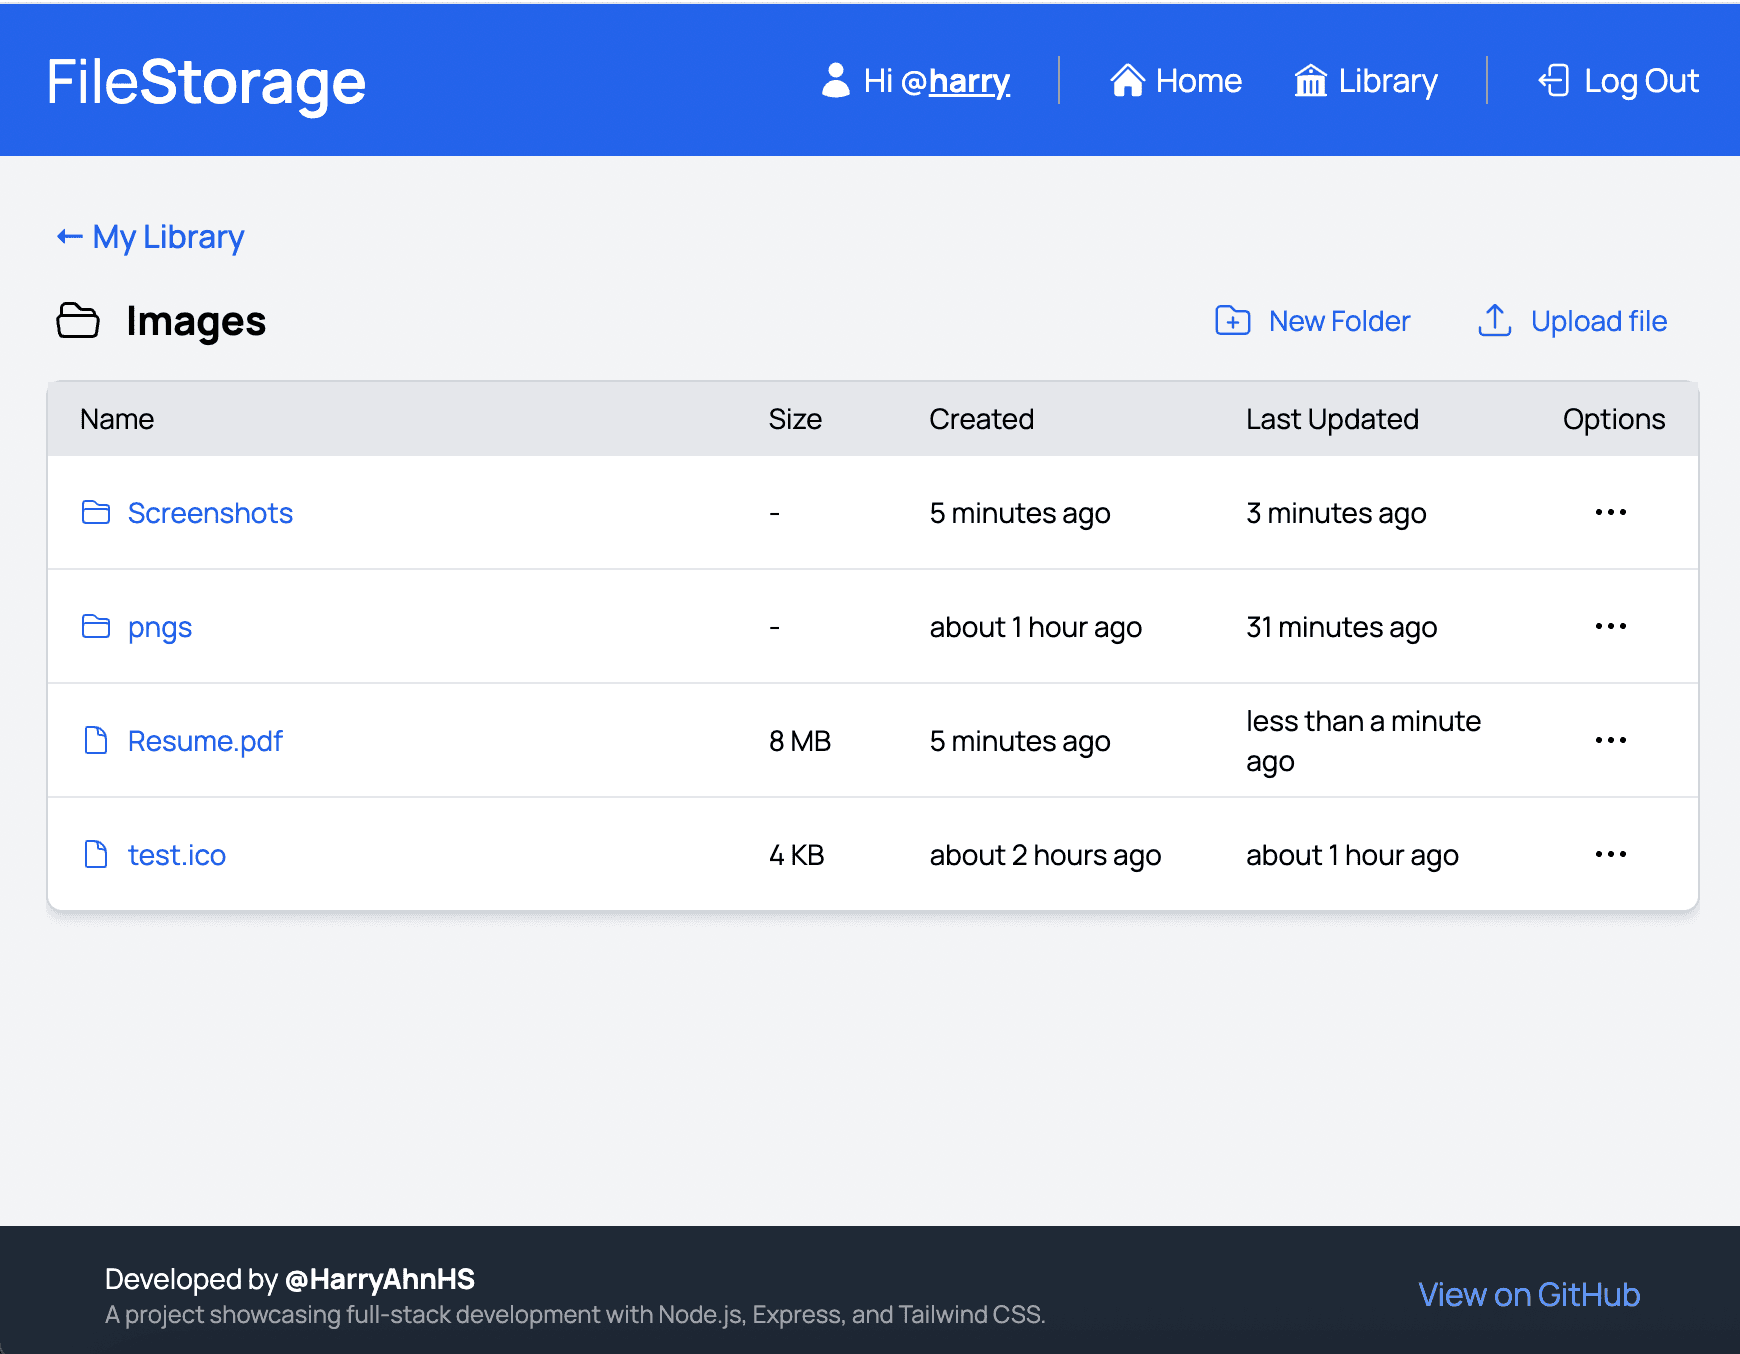Click 'about 2 hours ago' created cell
The height and width of the screenshot is (1354, 1740).
click(1045, 855)
